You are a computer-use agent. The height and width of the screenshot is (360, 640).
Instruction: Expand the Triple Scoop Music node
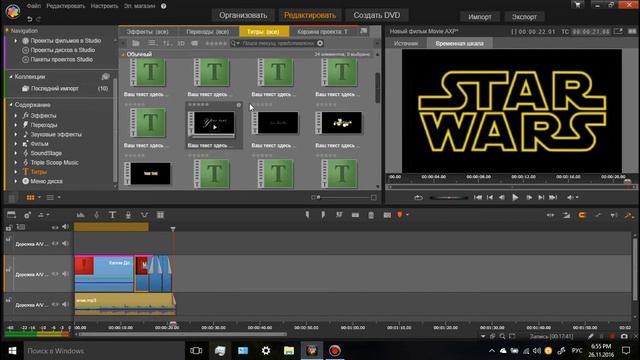click(x=16, y=162)
